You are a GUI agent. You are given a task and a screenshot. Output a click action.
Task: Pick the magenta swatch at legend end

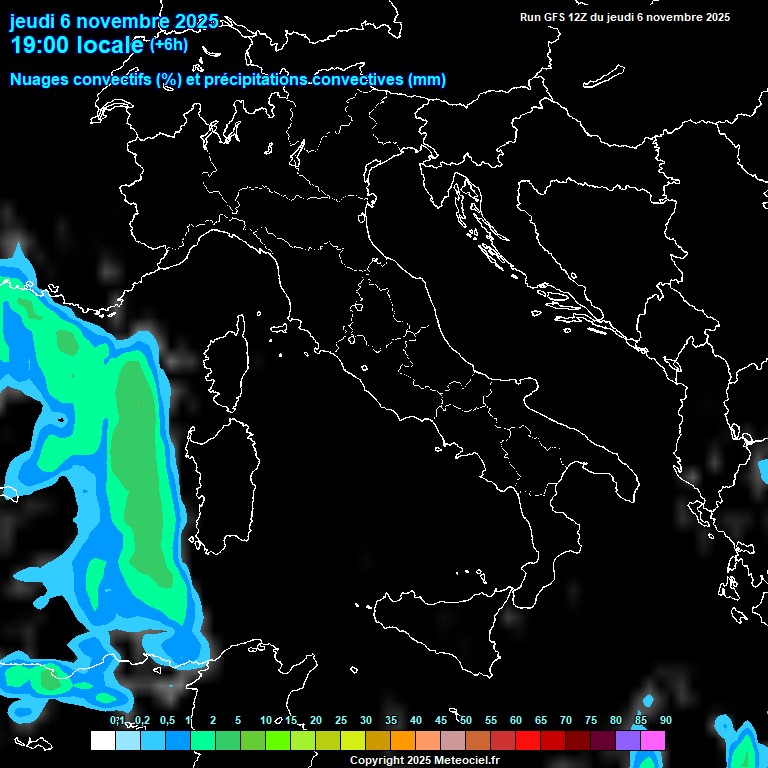pyautogui.click(x=652, y=740)
